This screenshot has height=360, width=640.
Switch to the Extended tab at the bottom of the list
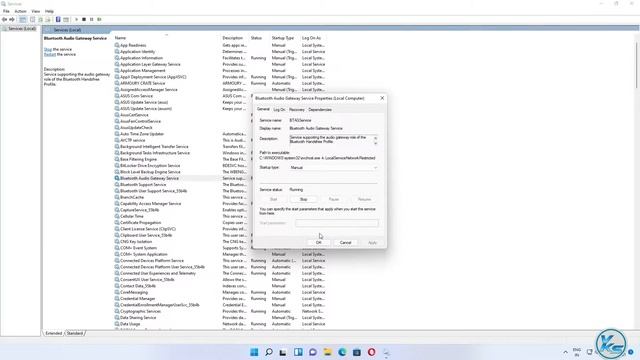[x=54, y=333]
